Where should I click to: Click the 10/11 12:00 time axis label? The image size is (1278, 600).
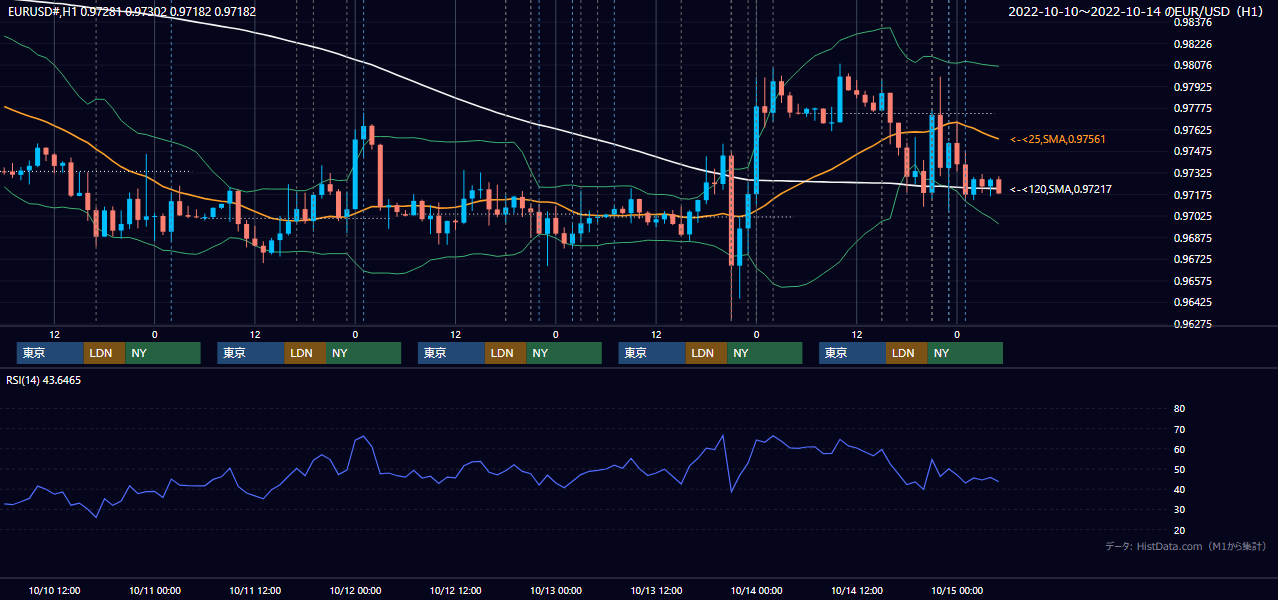[255, 590]
